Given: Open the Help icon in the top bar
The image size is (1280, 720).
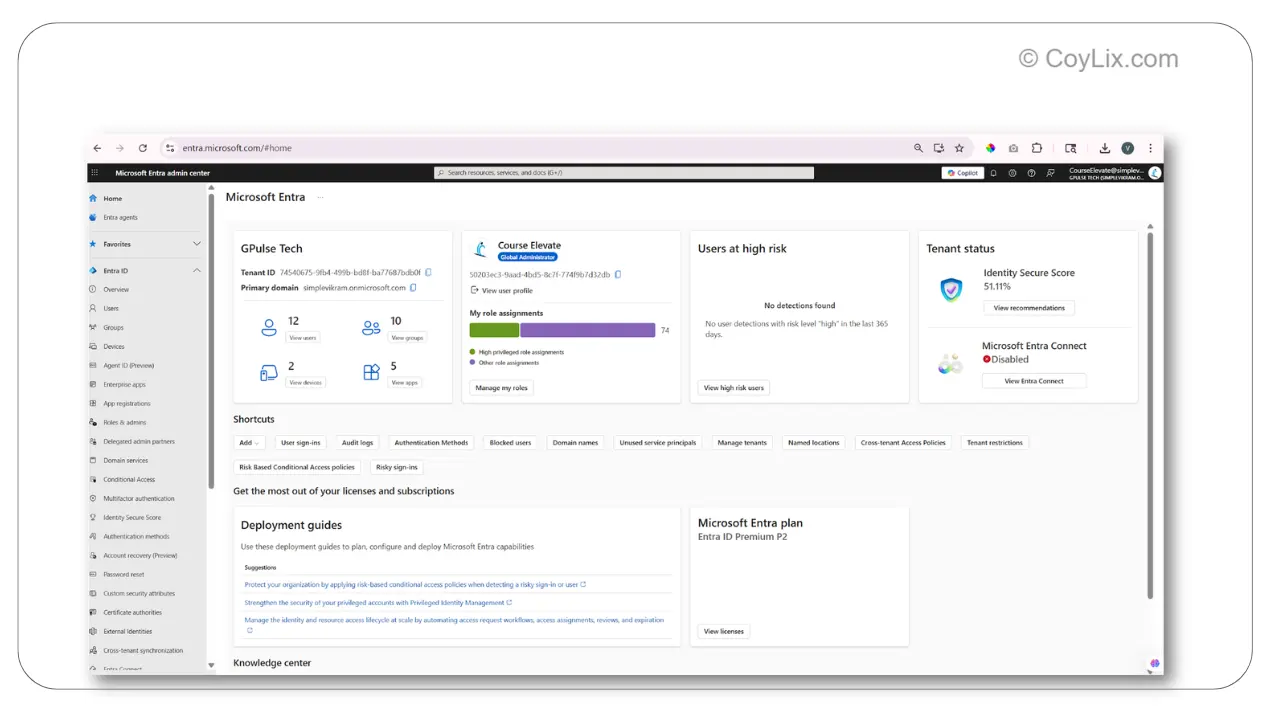Looking at the screenshot, I should coord(1030,172).
